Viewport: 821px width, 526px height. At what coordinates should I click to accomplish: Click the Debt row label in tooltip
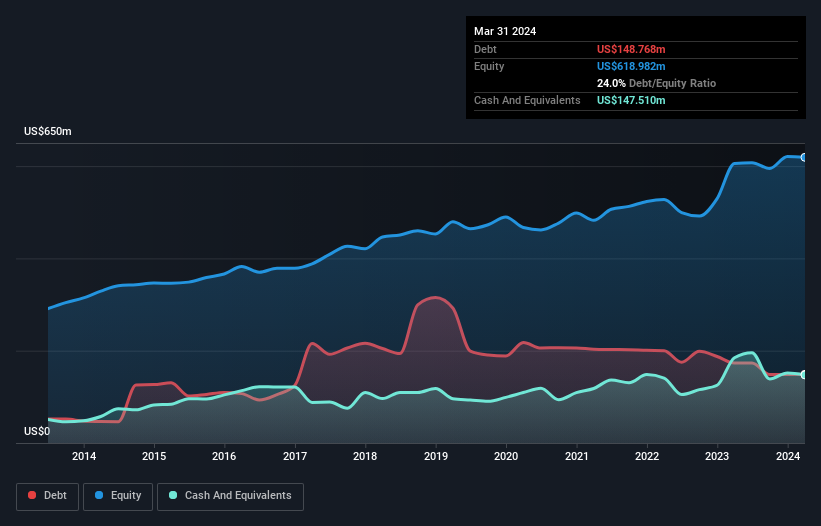click(x=485, y=49)
